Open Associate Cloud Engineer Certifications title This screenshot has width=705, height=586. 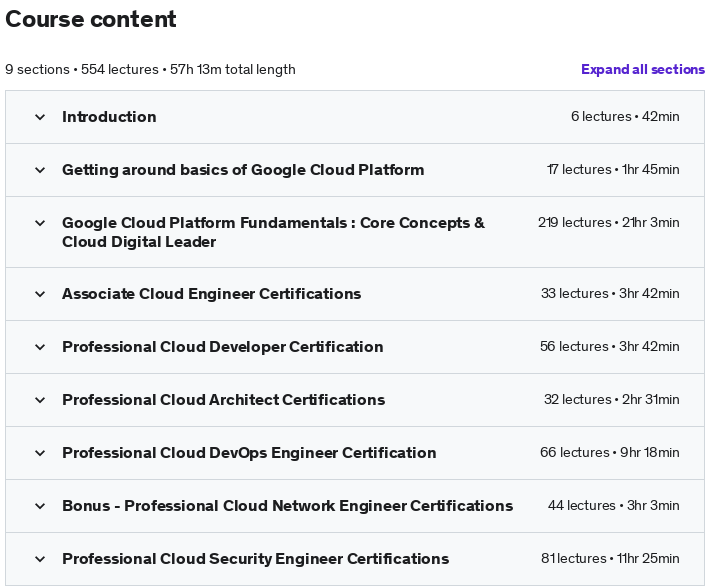(x=212, y=294)
